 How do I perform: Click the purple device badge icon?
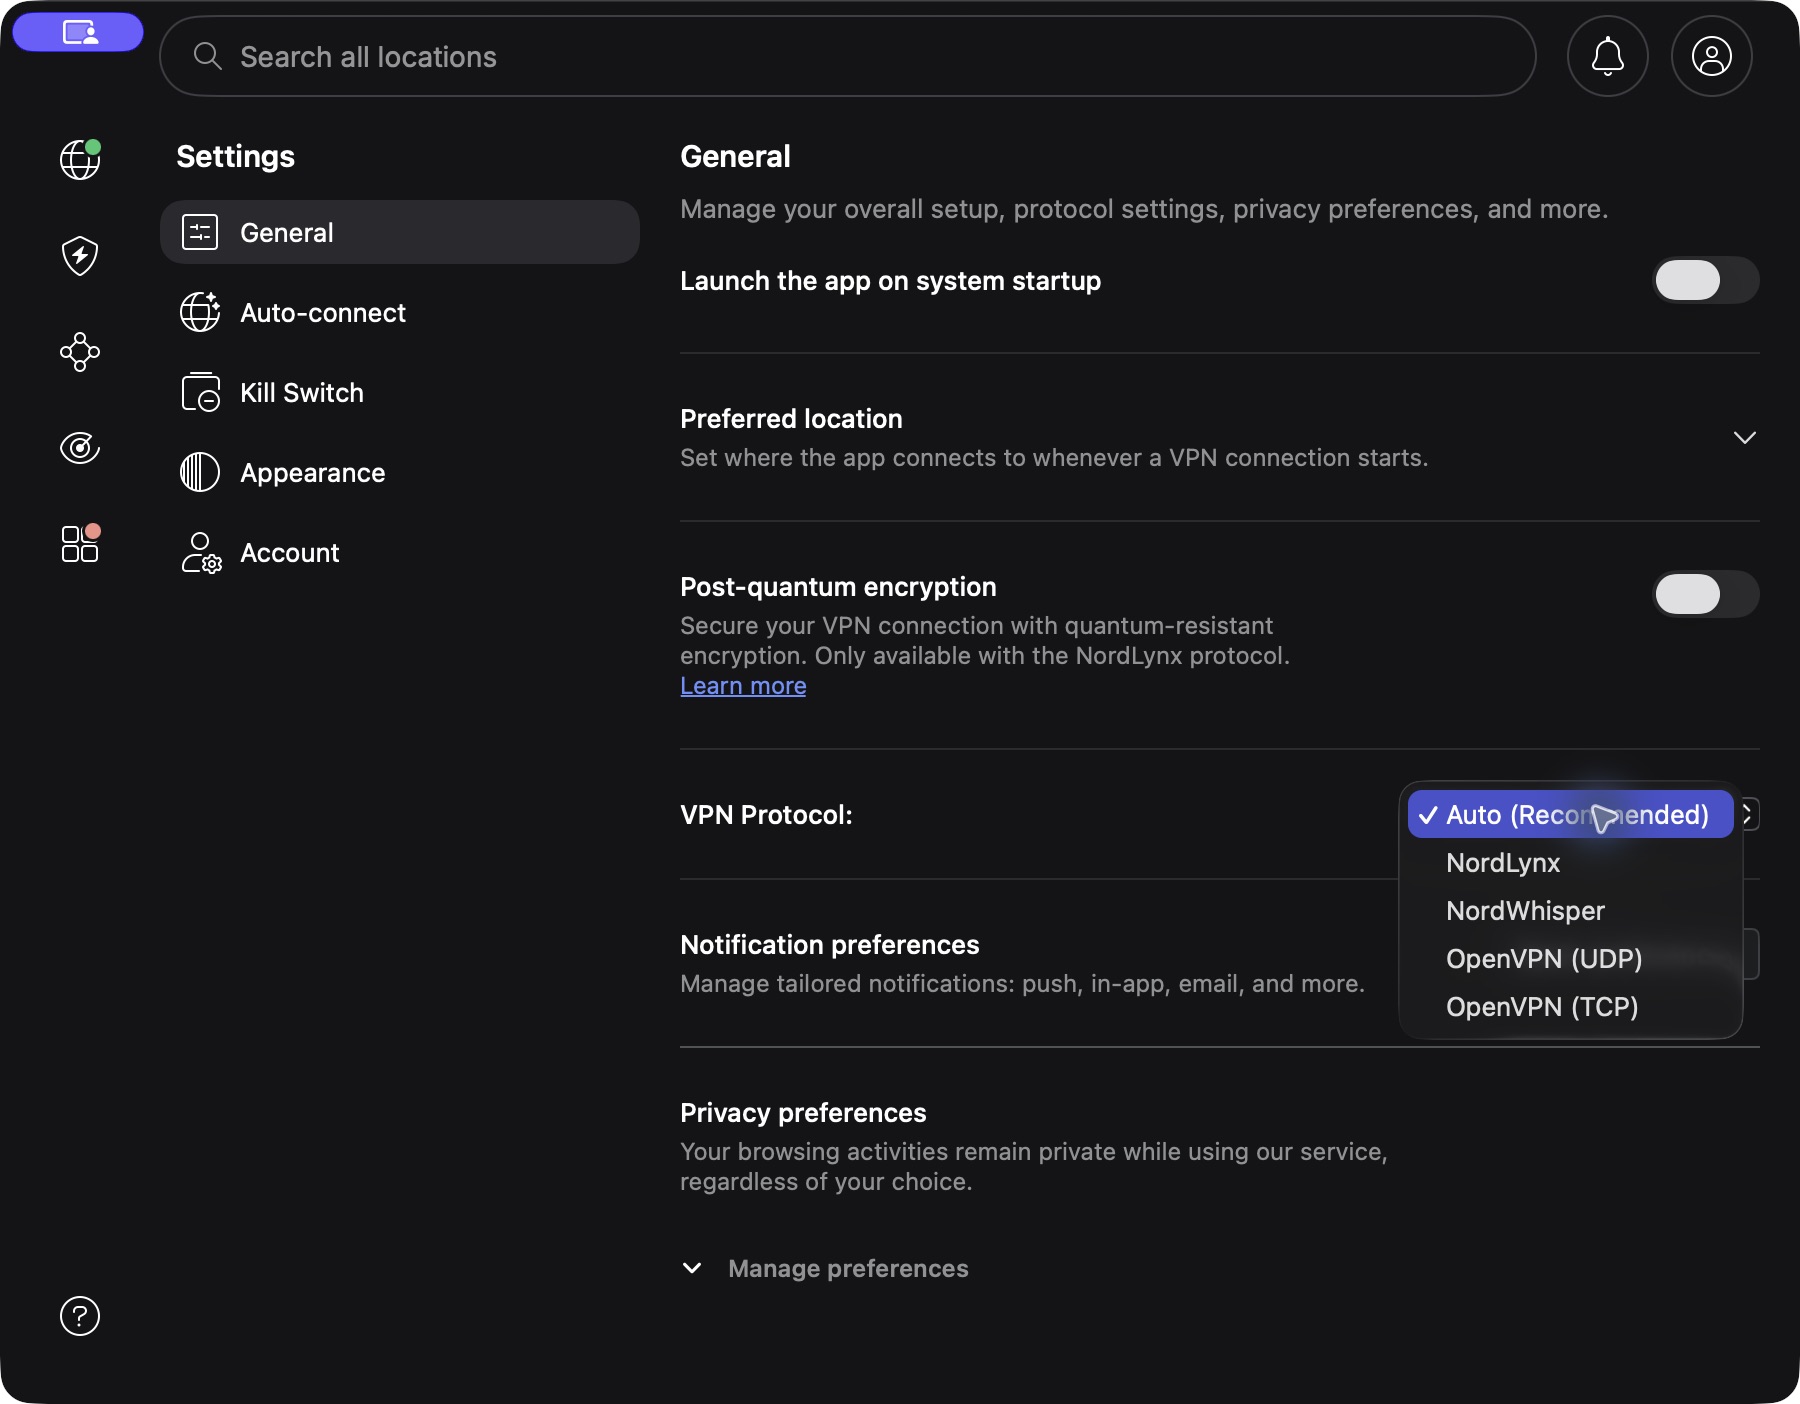(x=78, y=32)
